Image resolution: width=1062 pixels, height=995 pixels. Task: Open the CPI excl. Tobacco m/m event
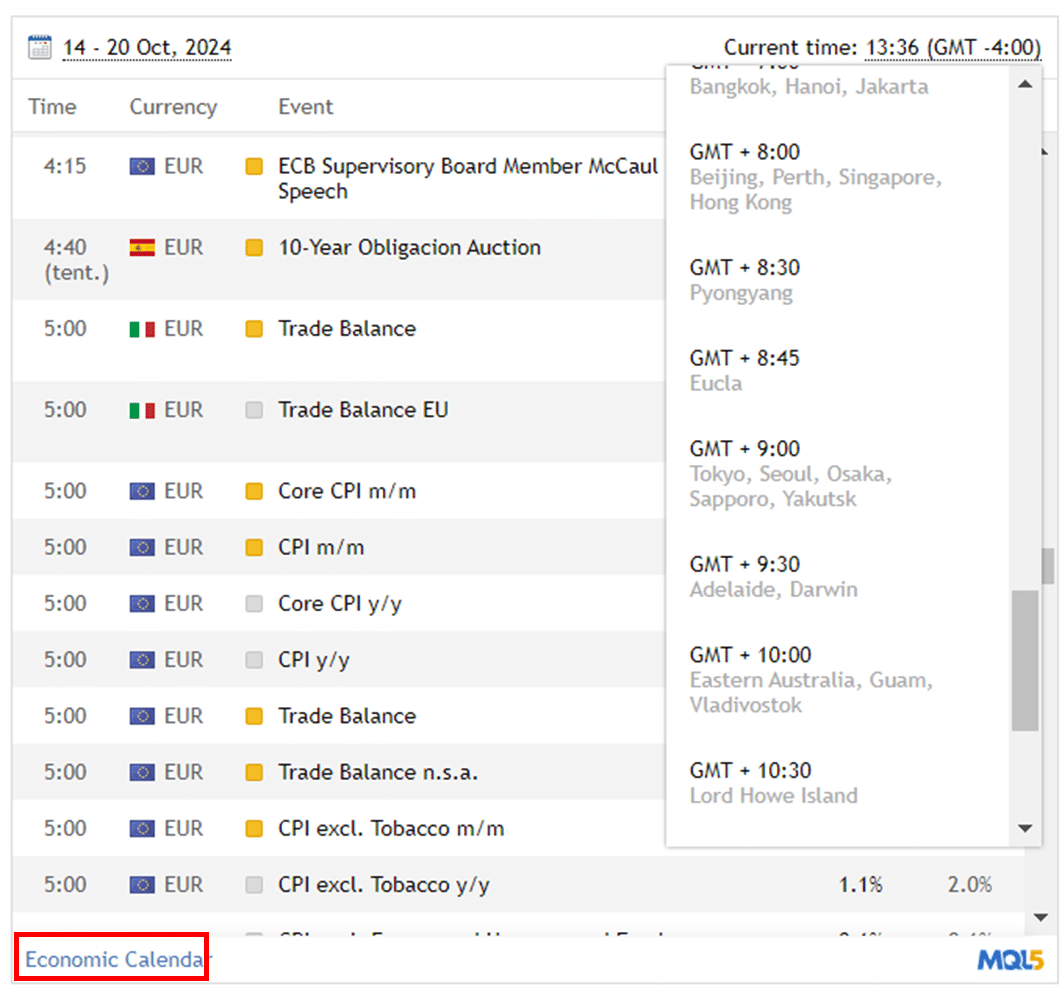[391, 828]
